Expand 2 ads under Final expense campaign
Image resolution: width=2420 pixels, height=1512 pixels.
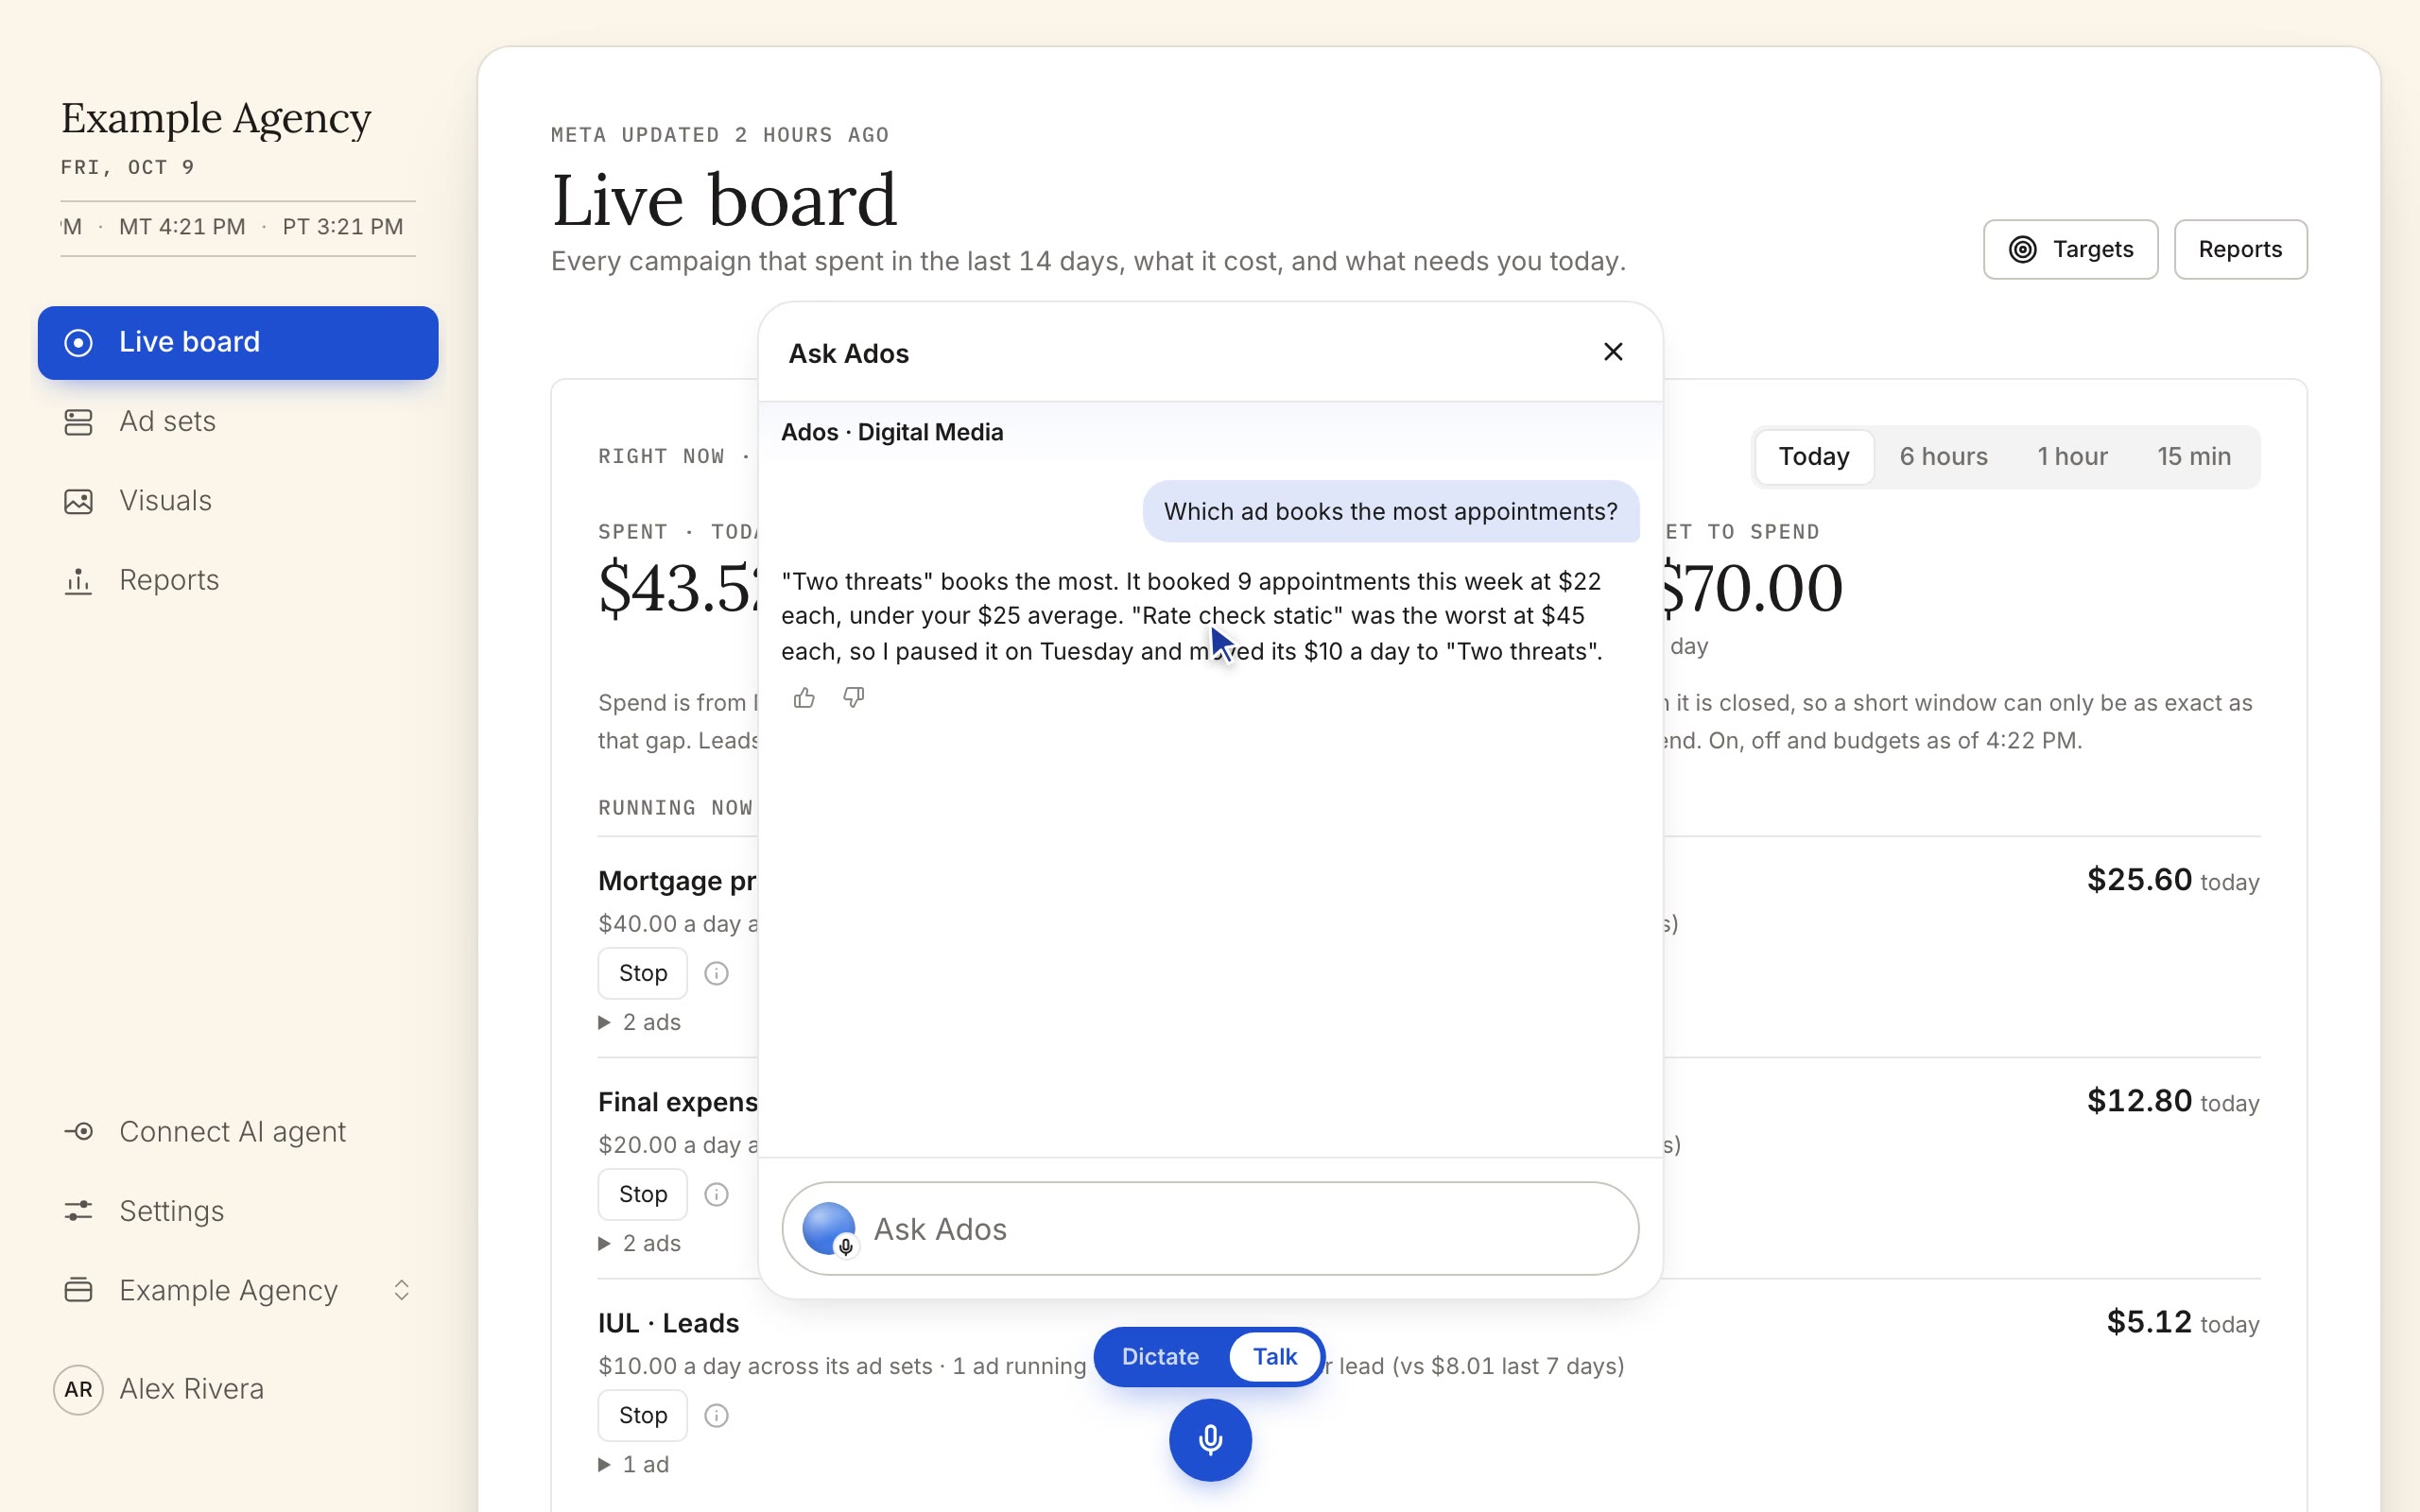[x=640, y=1243]
